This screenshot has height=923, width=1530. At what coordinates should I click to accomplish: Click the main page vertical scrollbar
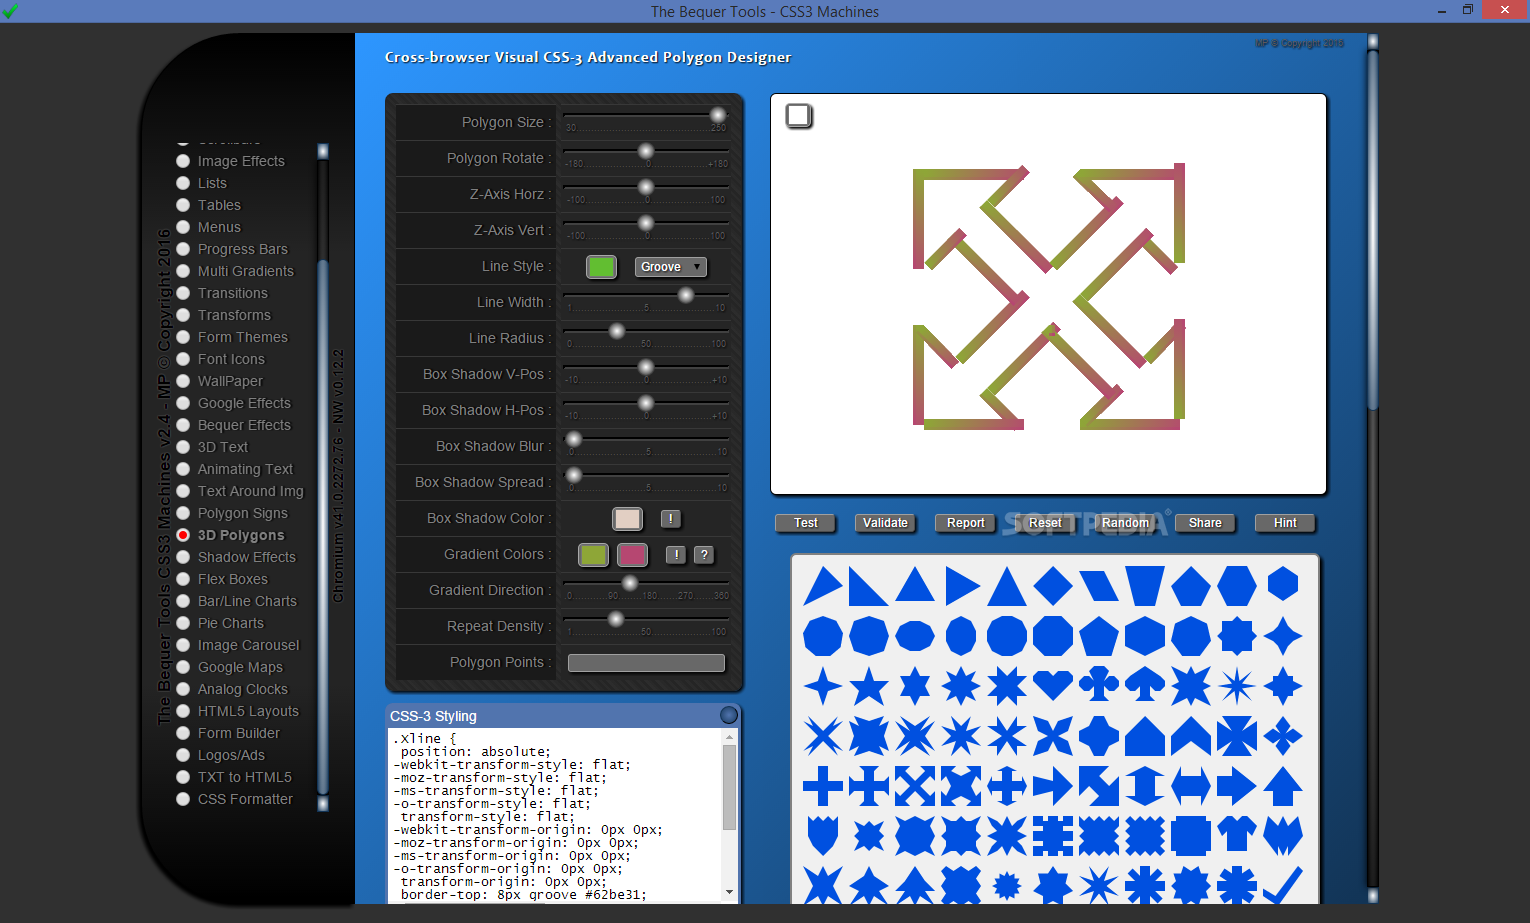(1373, 230)
